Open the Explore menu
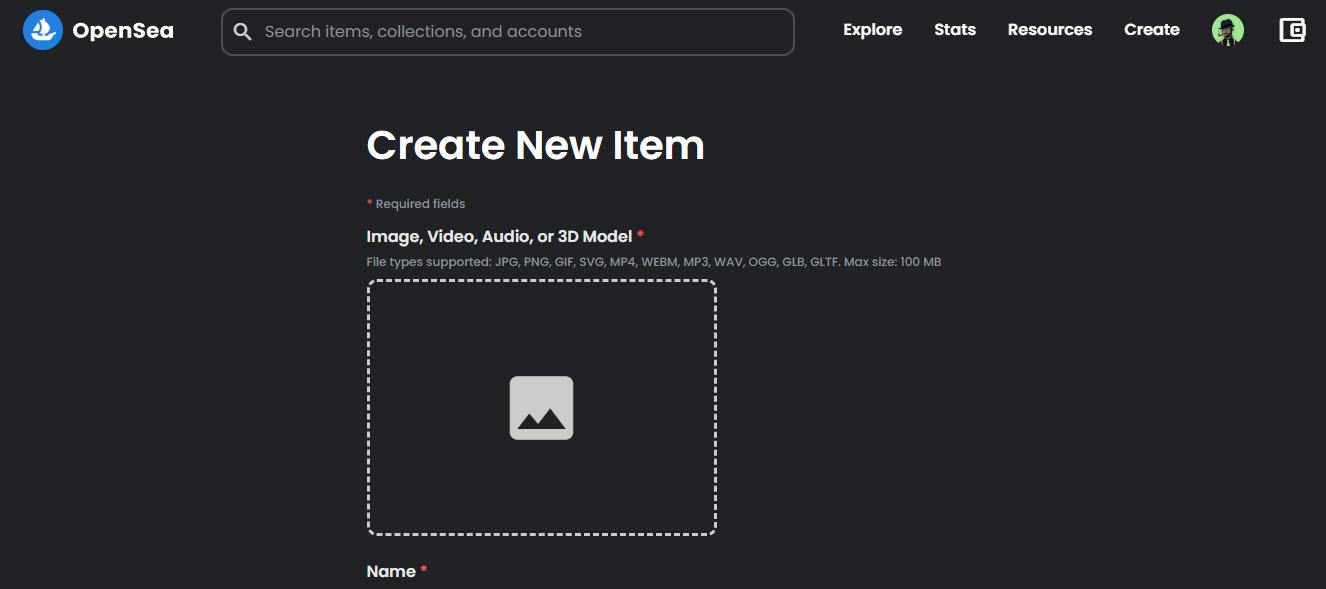The width and height of the screenshot is (1326, 589). coord(872,30)
